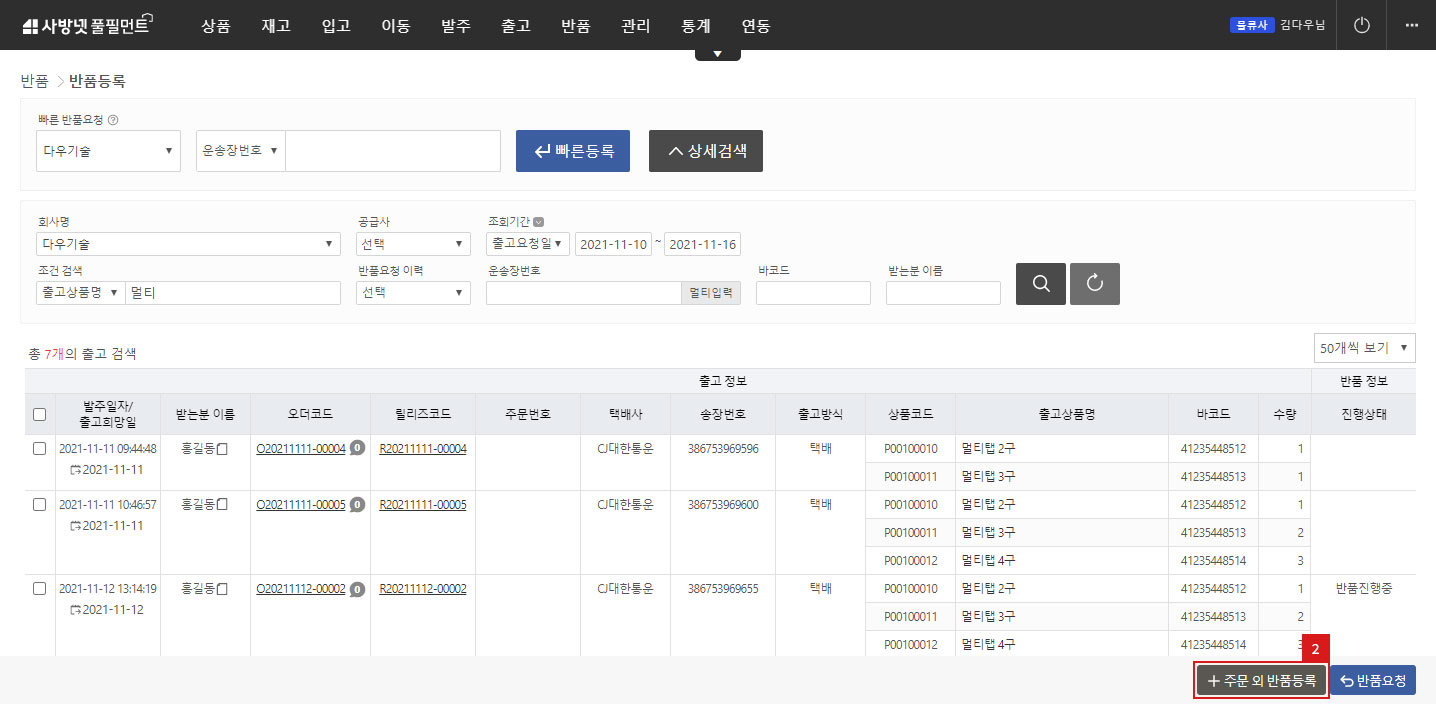The height and width of the screenshot is (704, 1436).
Task: Click the power icon in top bar
Action: 1361,25
